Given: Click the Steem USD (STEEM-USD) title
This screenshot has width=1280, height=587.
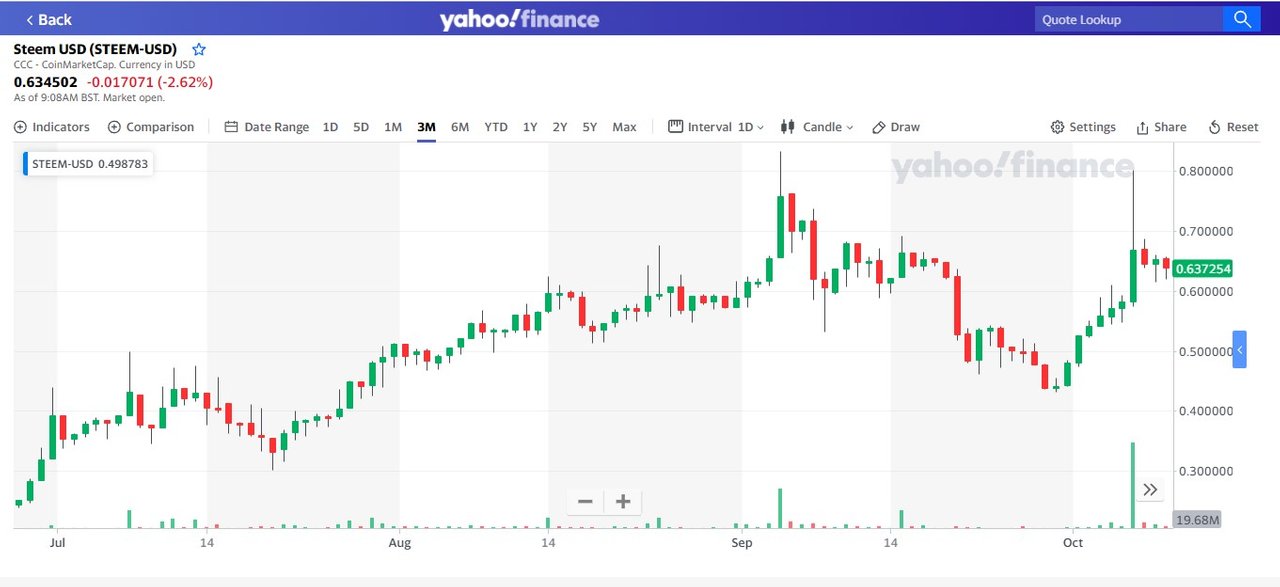Looking at the screenshot, I should pyautogui.click(x=95, y=49).
